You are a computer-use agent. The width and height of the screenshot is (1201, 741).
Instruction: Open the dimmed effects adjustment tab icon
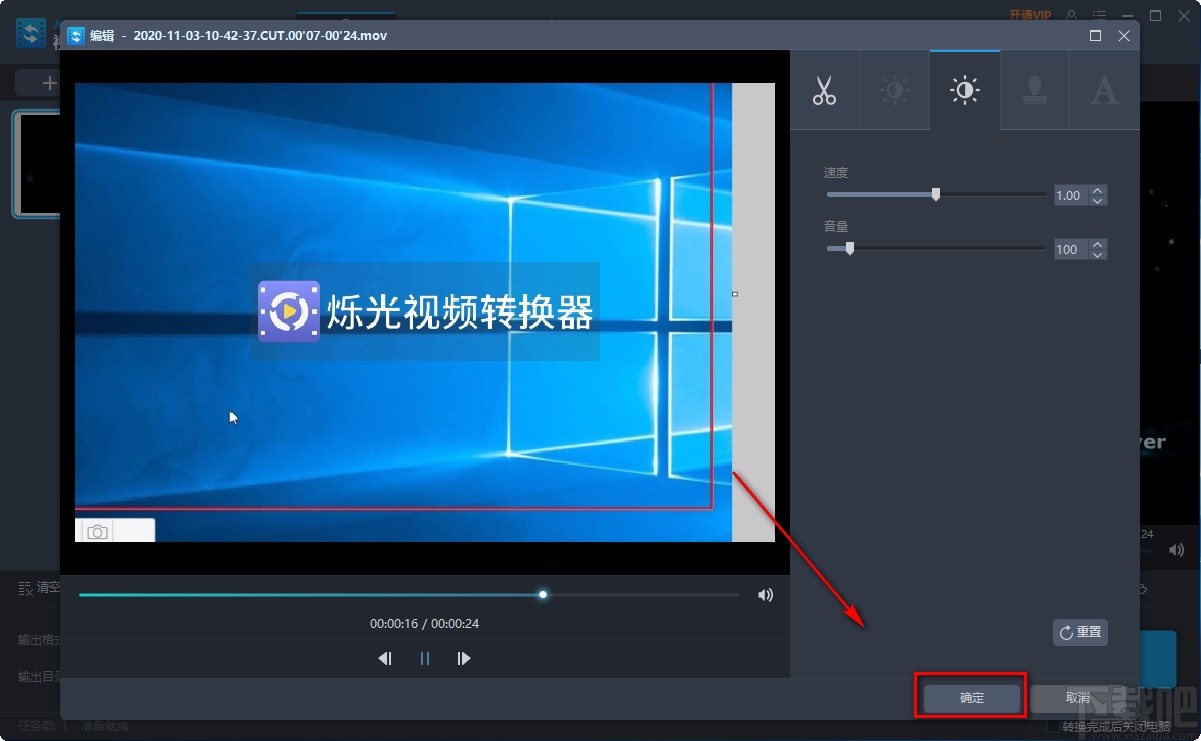click(x=894, y=90)
